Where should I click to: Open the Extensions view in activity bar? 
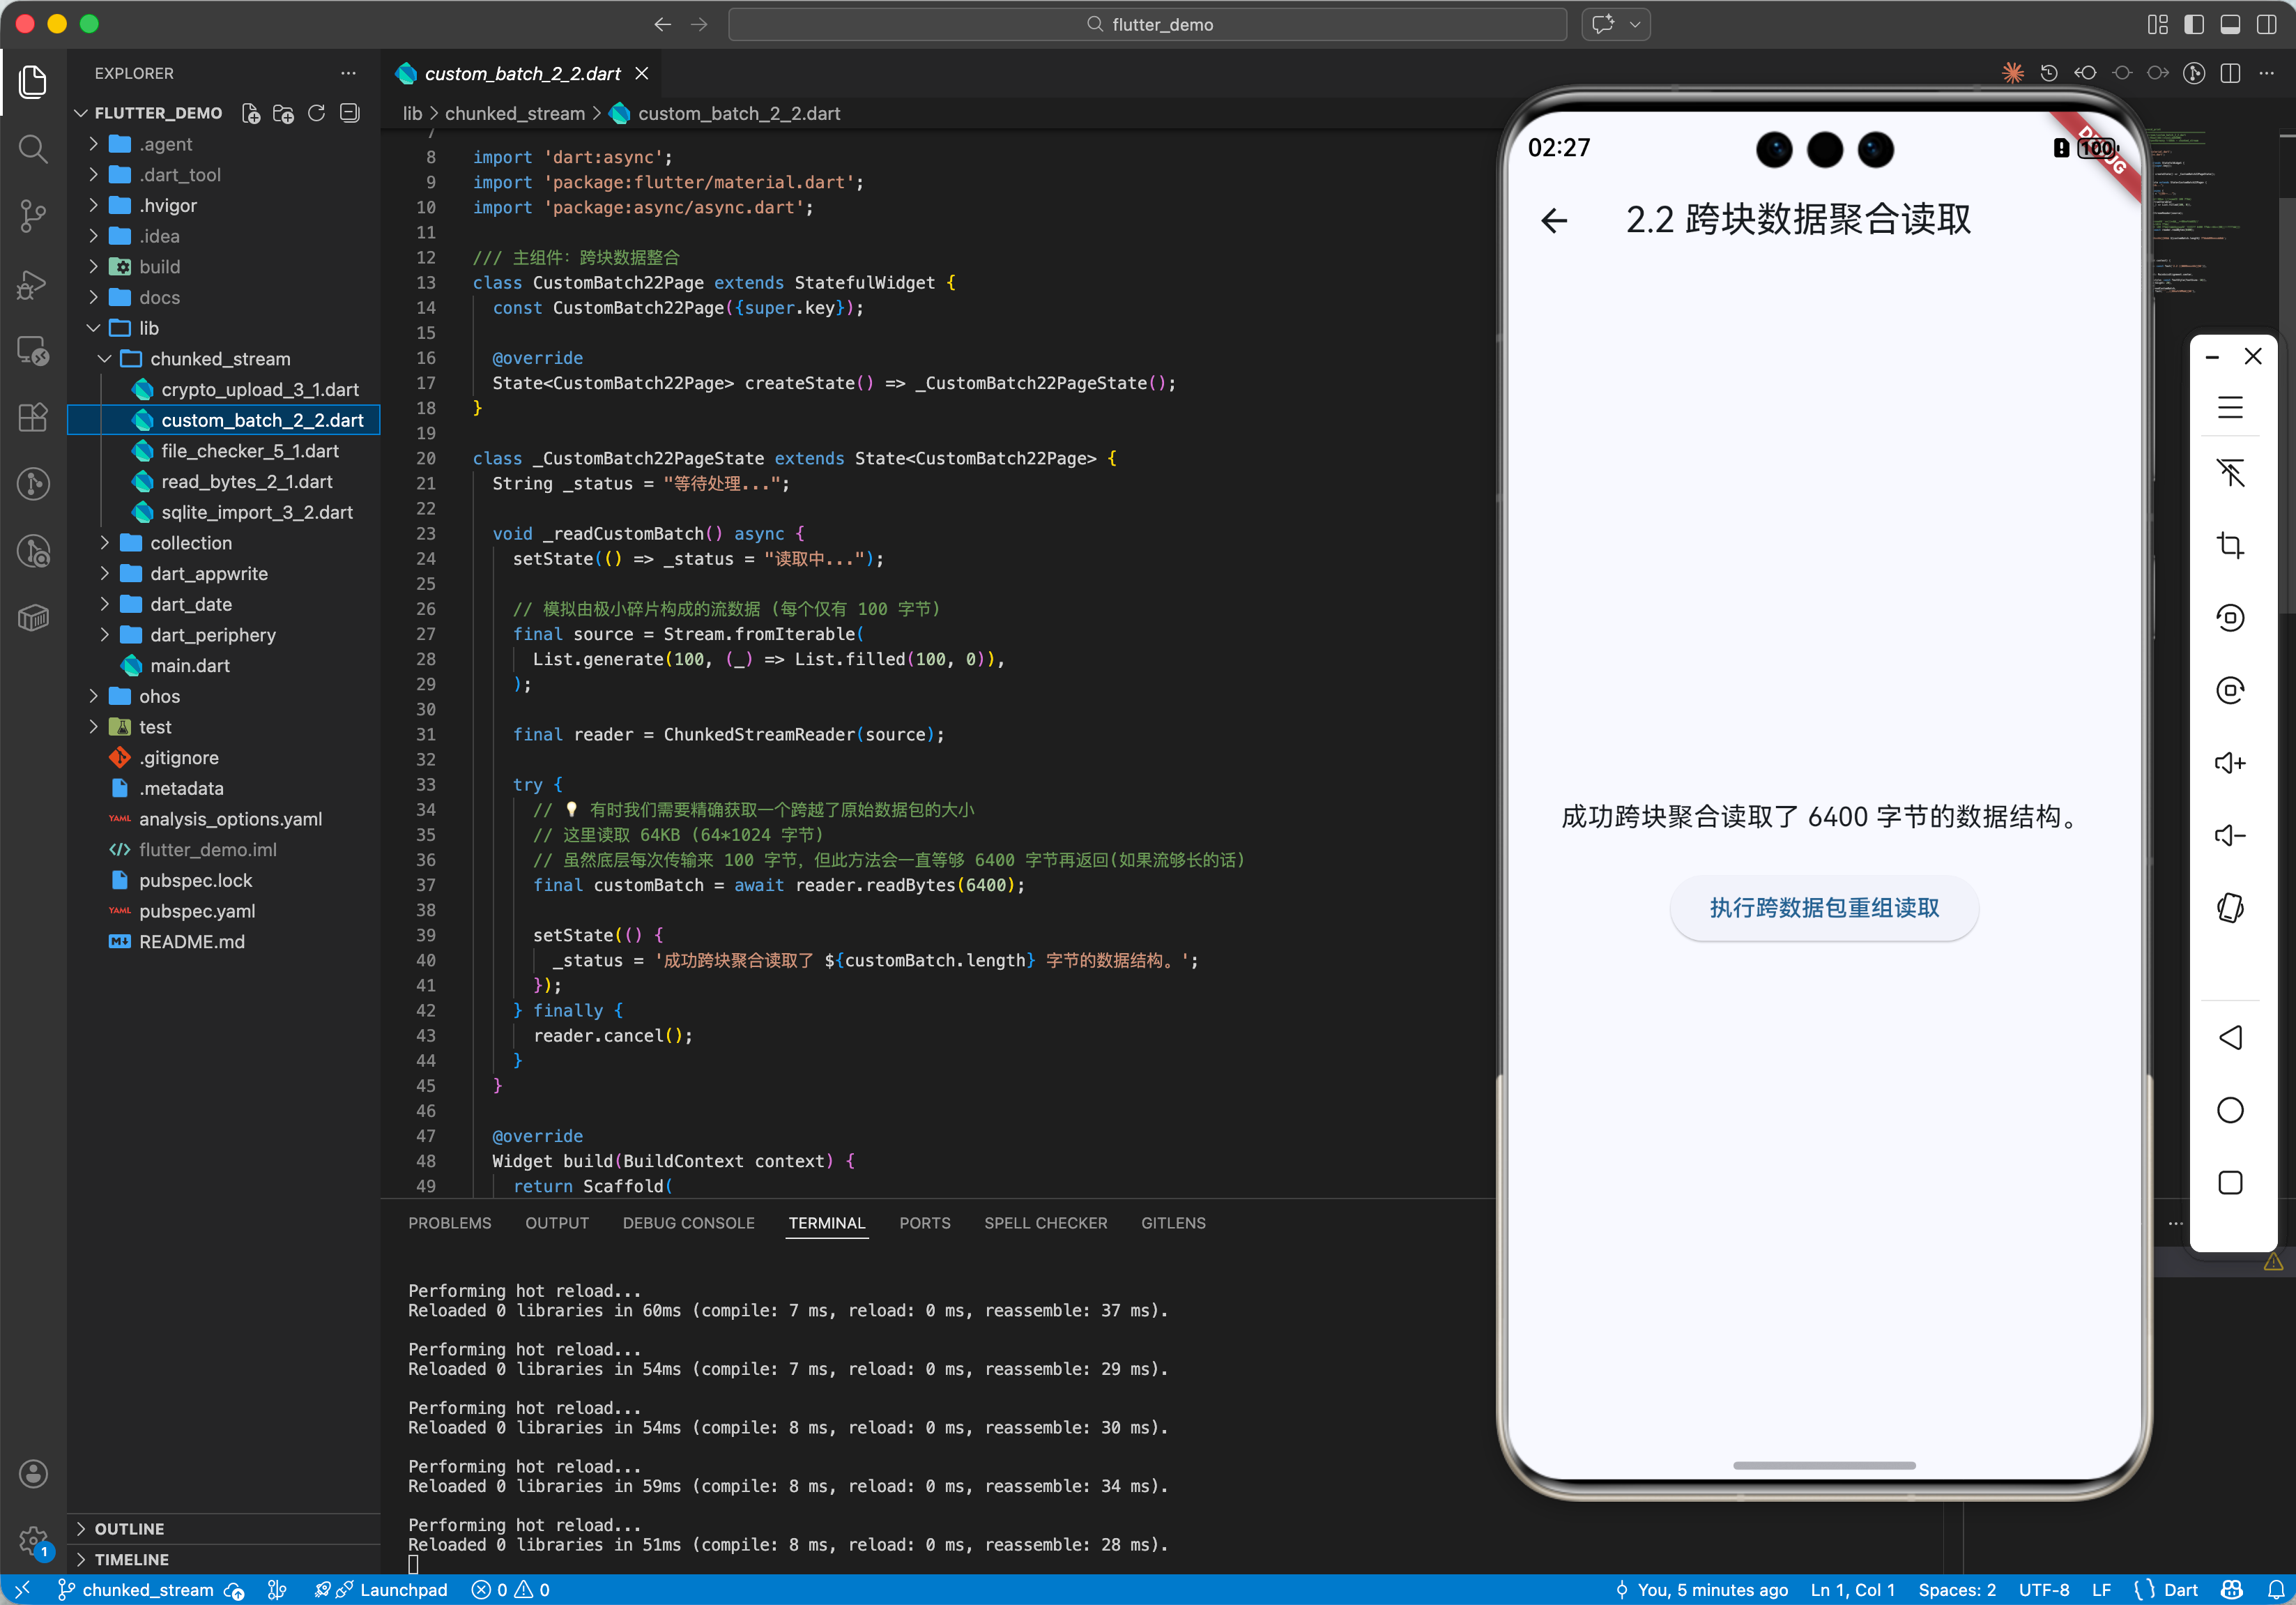click(33, 417)
